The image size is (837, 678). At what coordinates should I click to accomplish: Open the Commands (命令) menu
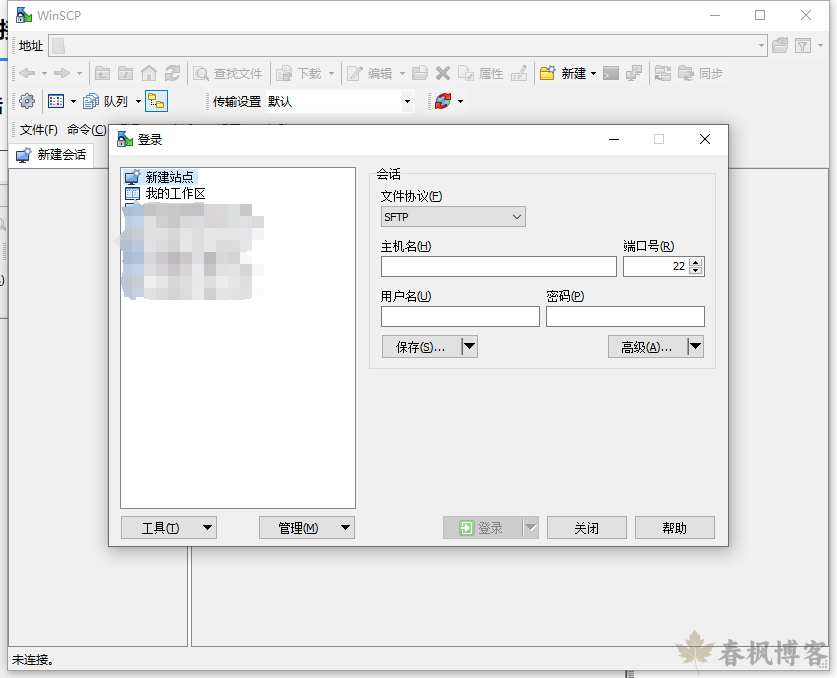tap(86, 130)
